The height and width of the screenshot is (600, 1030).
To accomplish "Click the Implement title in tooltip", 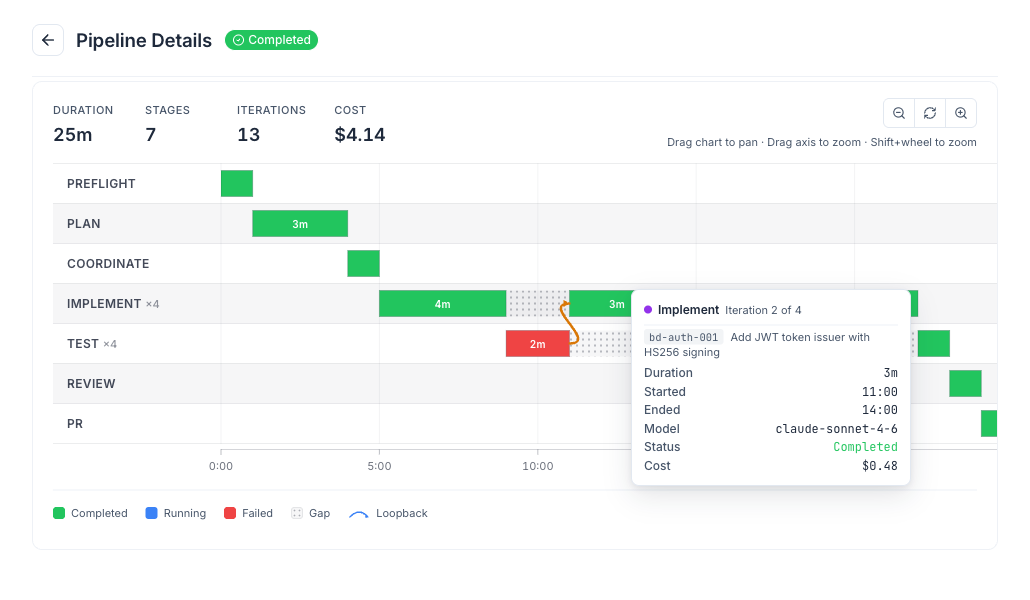I will (688, 310).
